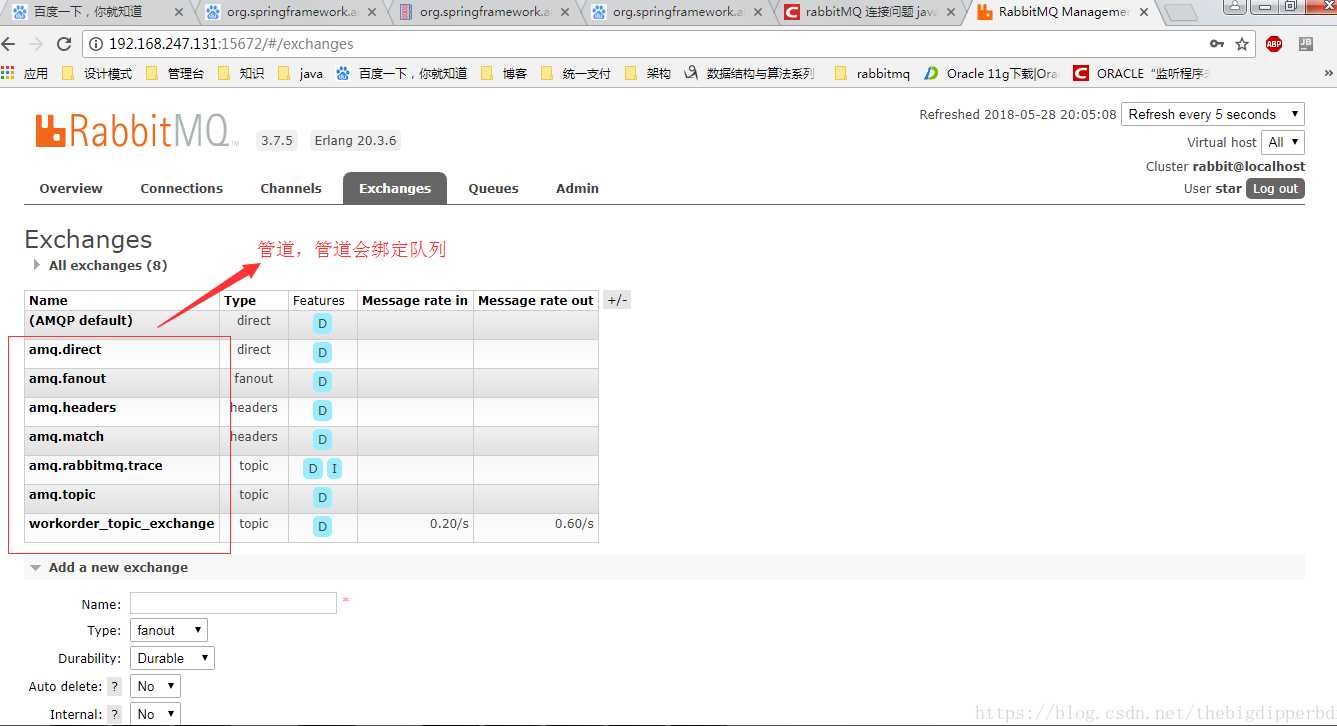
Task: Open the 数据结构与算法系列 bookmark
Action: pos(749,73)
